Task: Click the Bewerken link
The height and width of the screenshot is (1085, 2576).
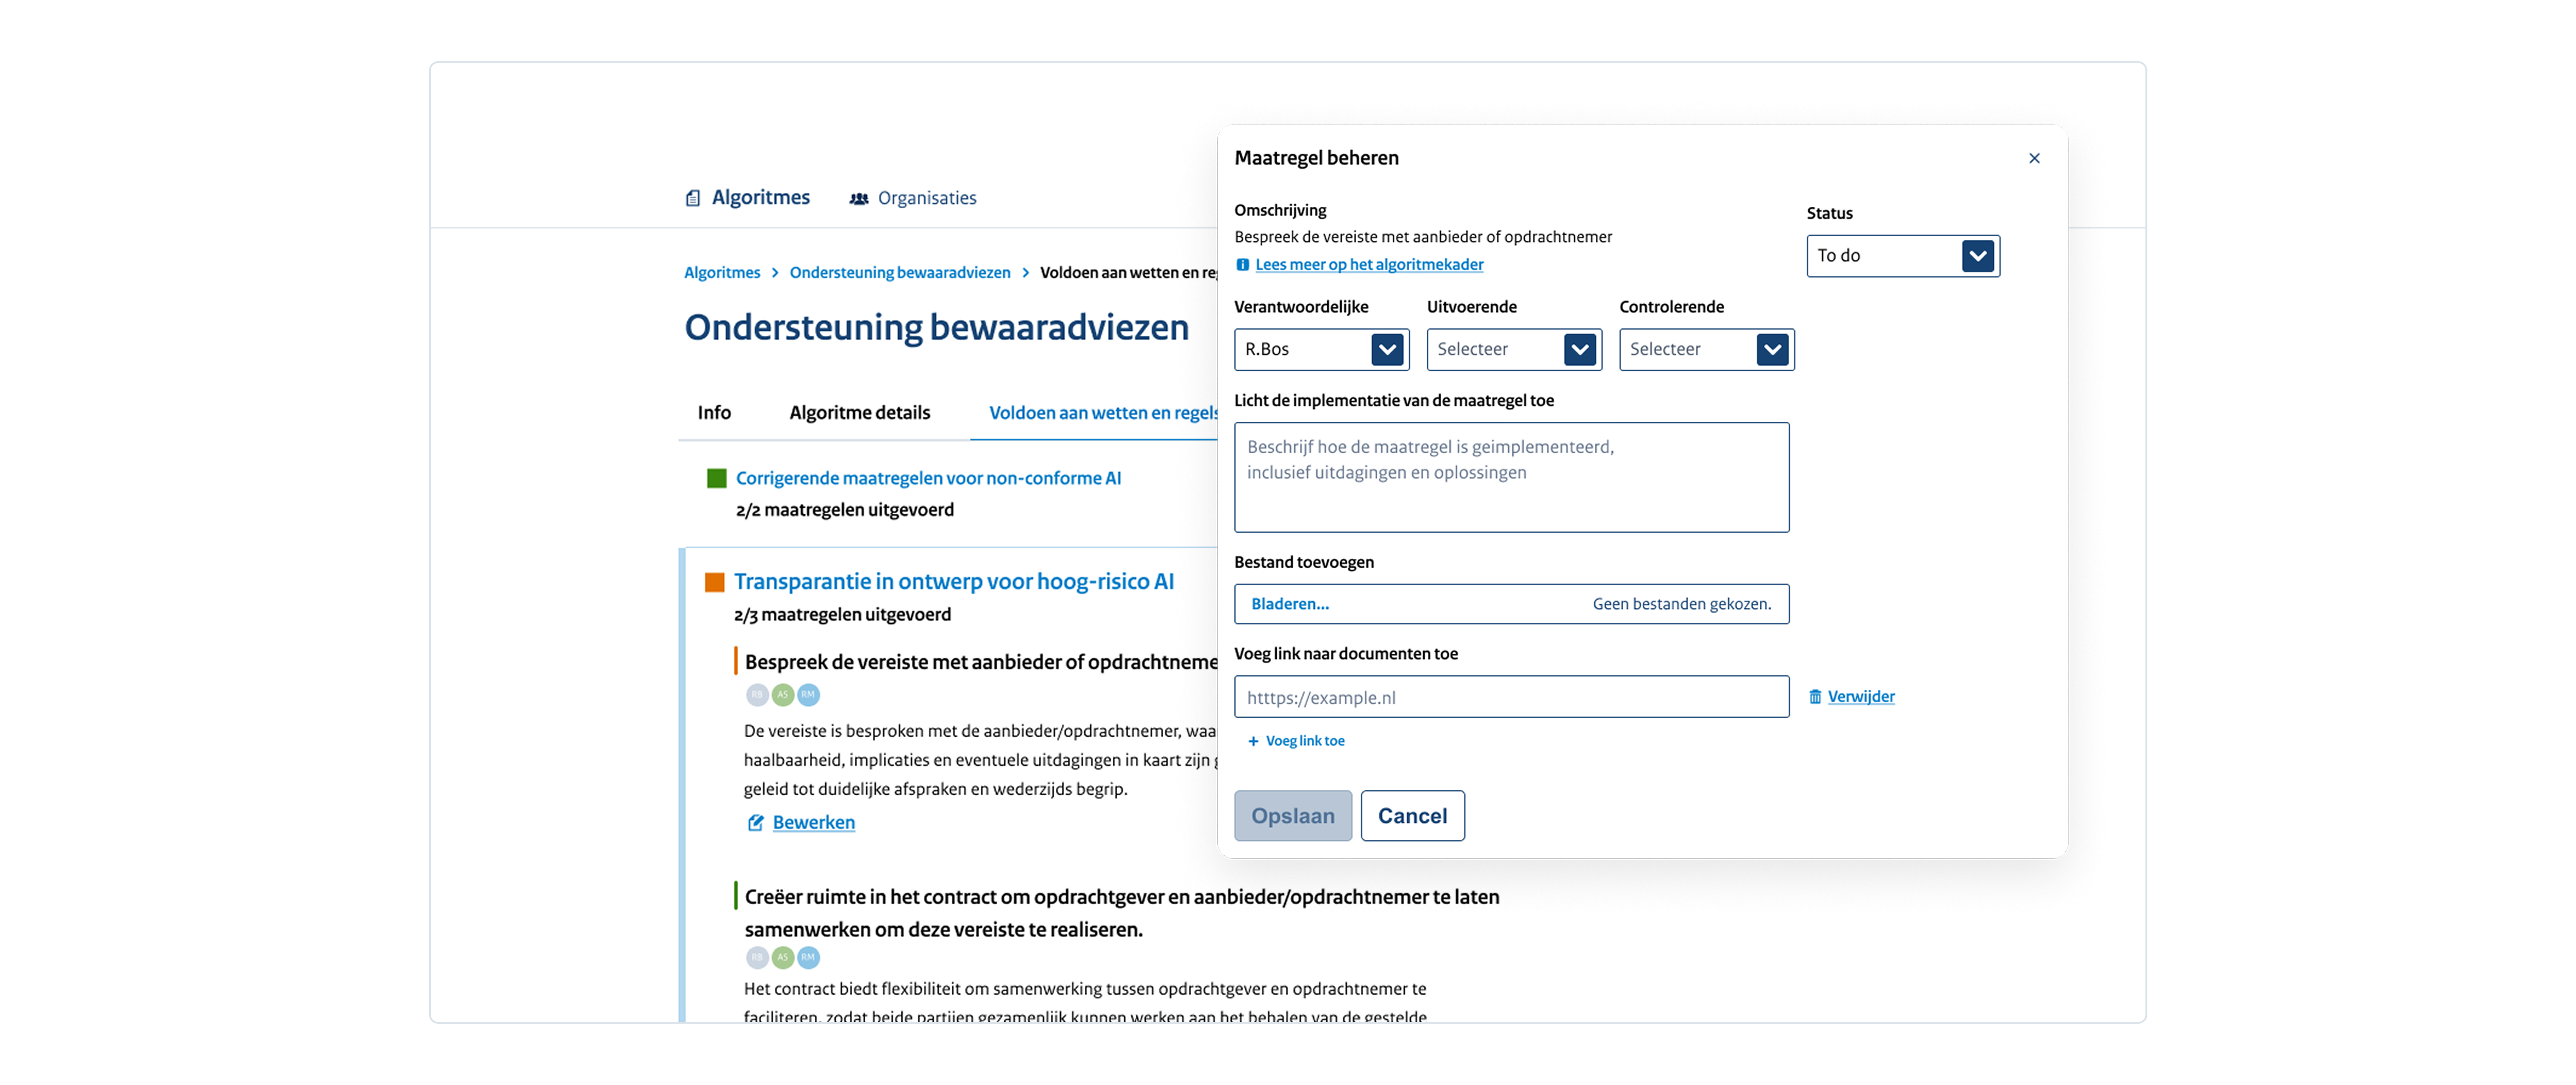Action: (x=813, y=823)
